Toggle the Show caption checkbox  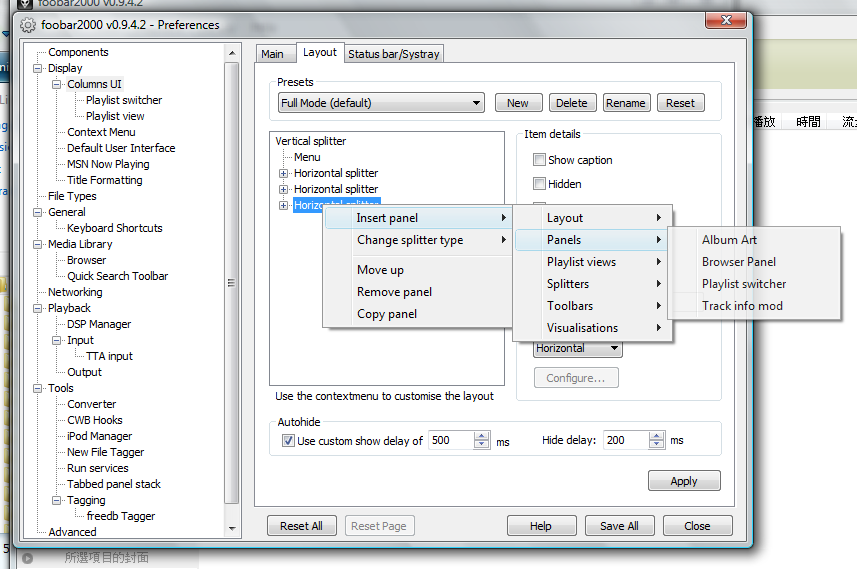tap(539, 160)
